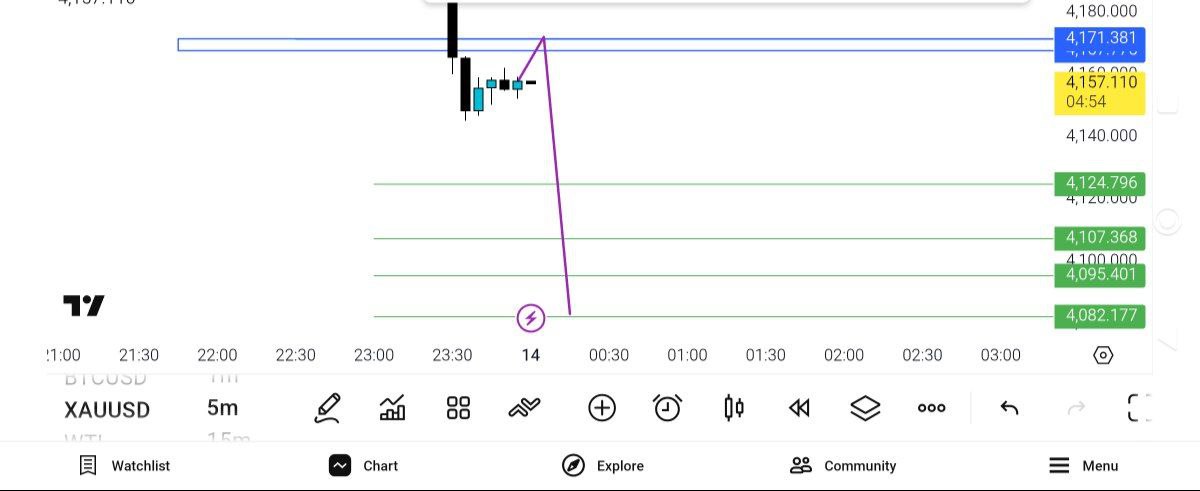Create a price alert with clock icon

[667, 408]
